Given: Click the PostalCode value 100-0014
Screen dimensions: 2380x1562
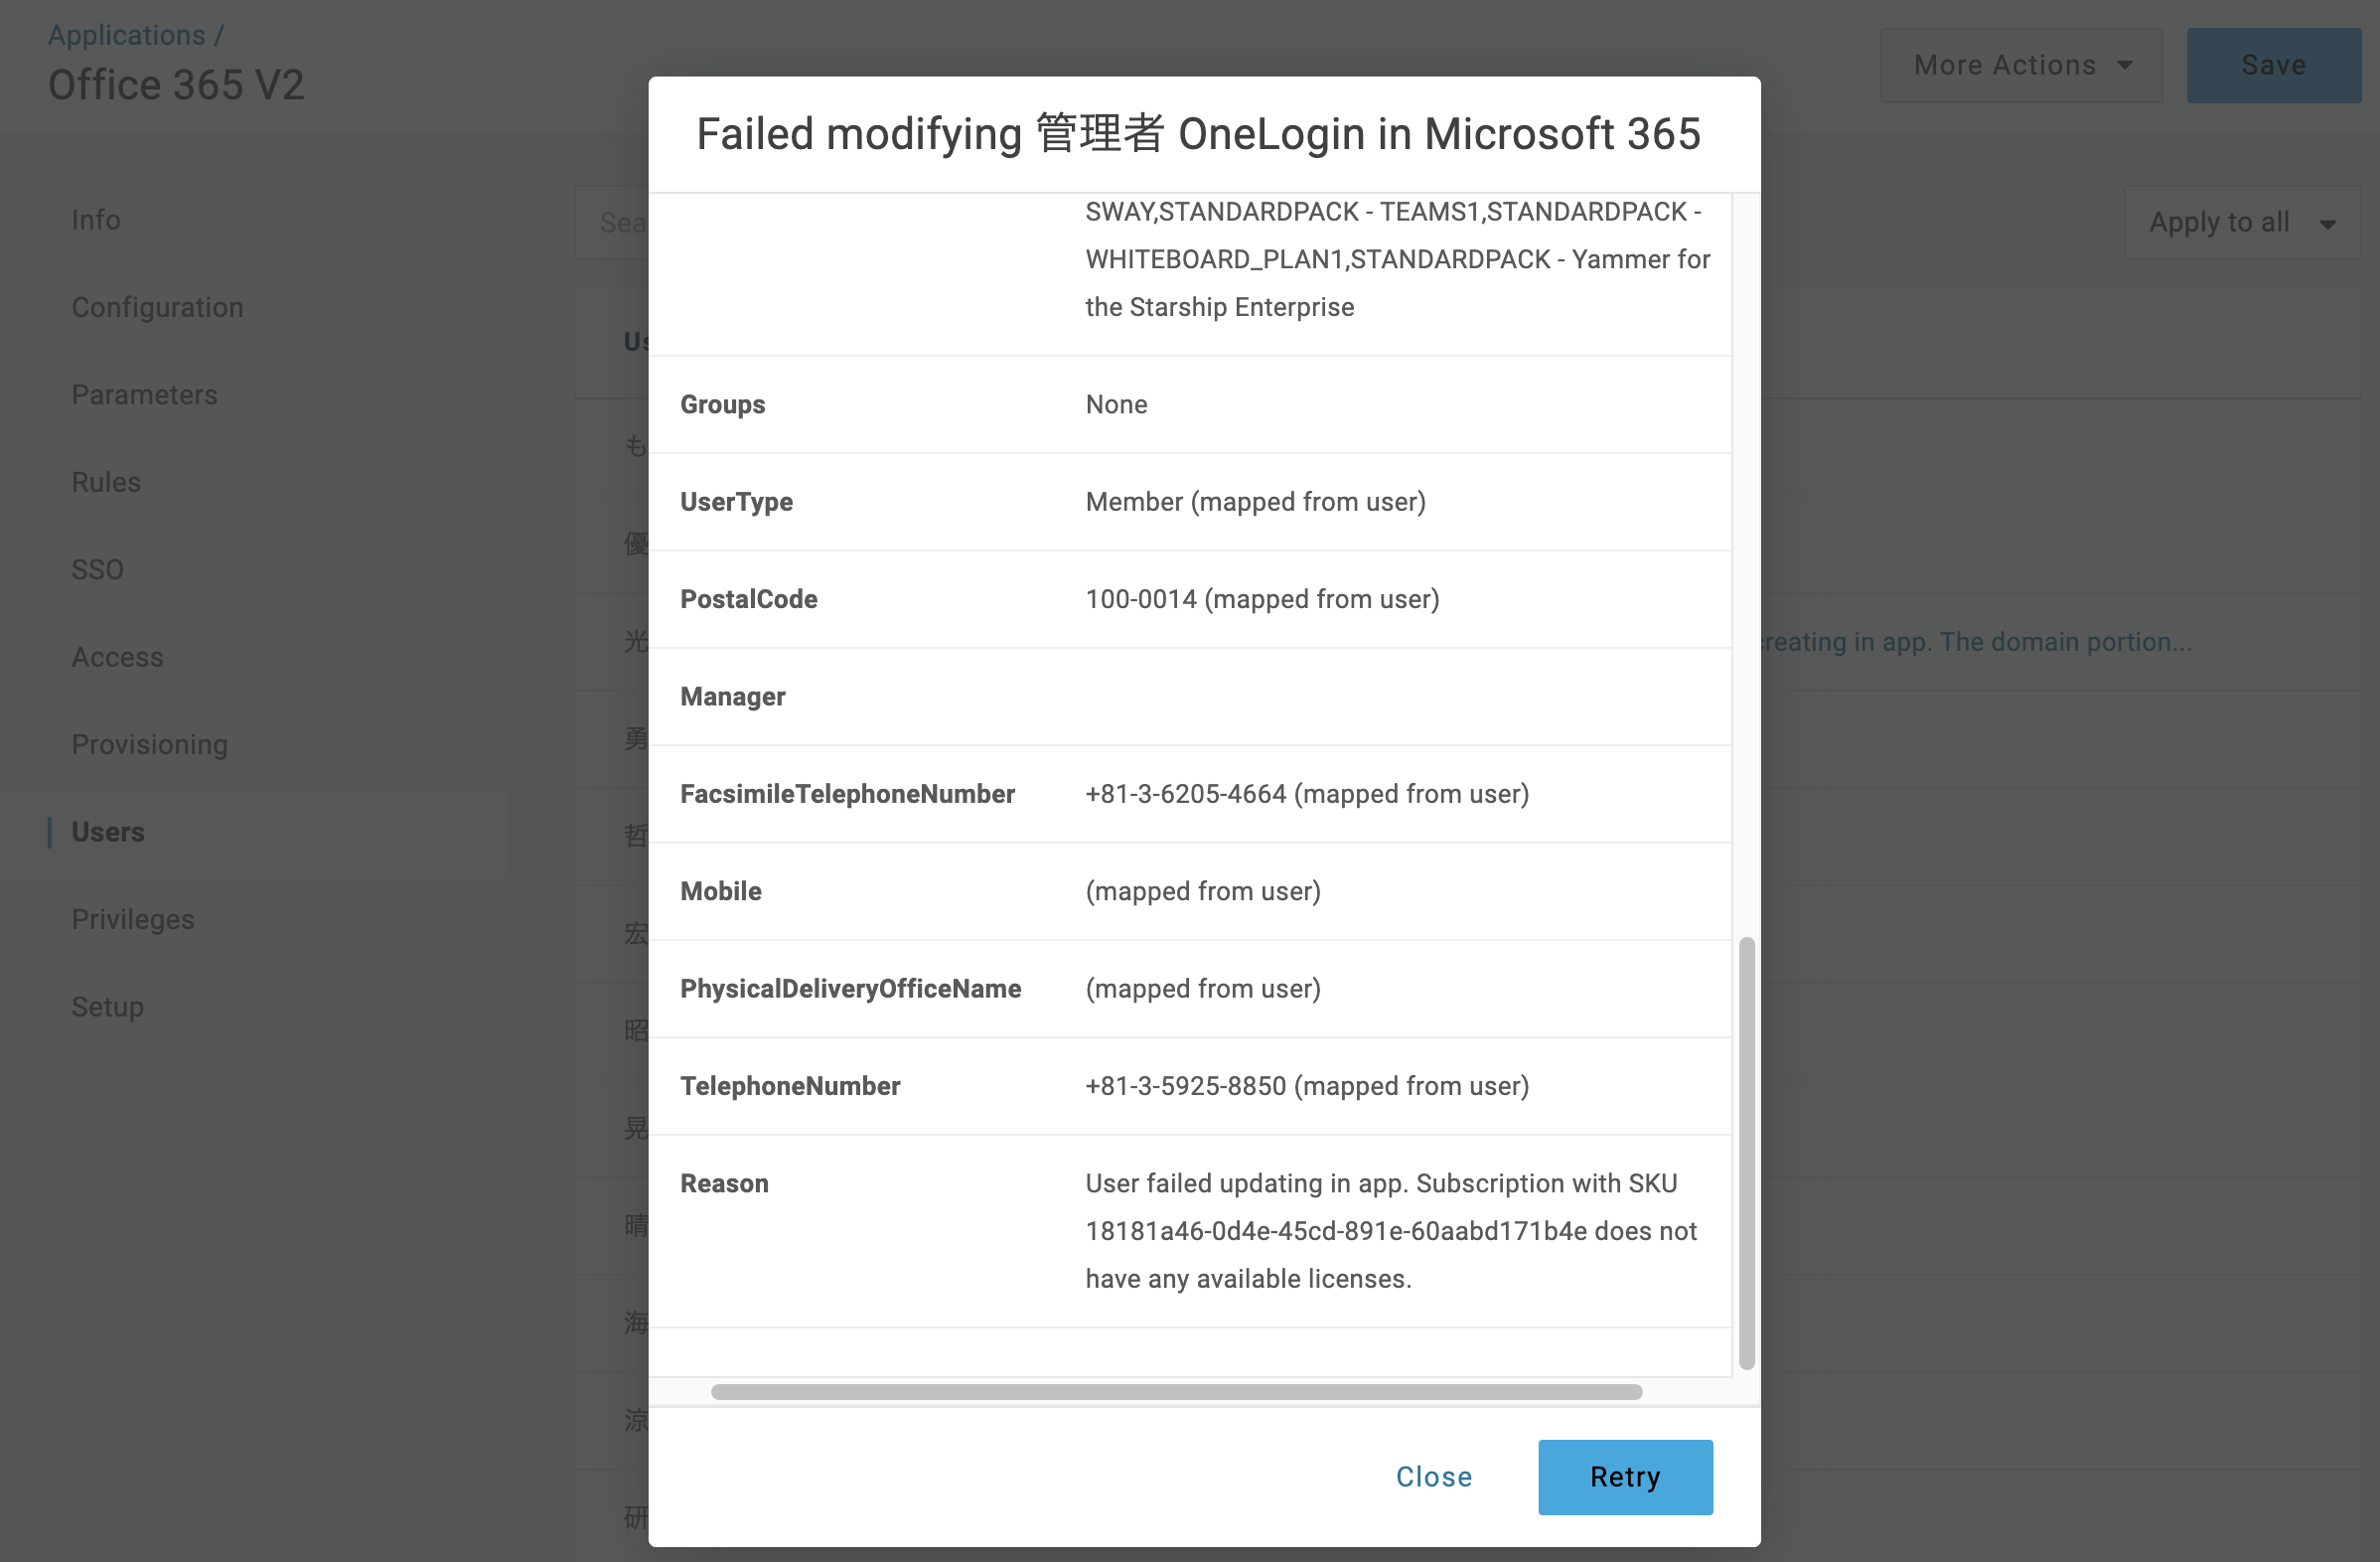Looking at the screenshot, I should click(x=1141, y=598).
